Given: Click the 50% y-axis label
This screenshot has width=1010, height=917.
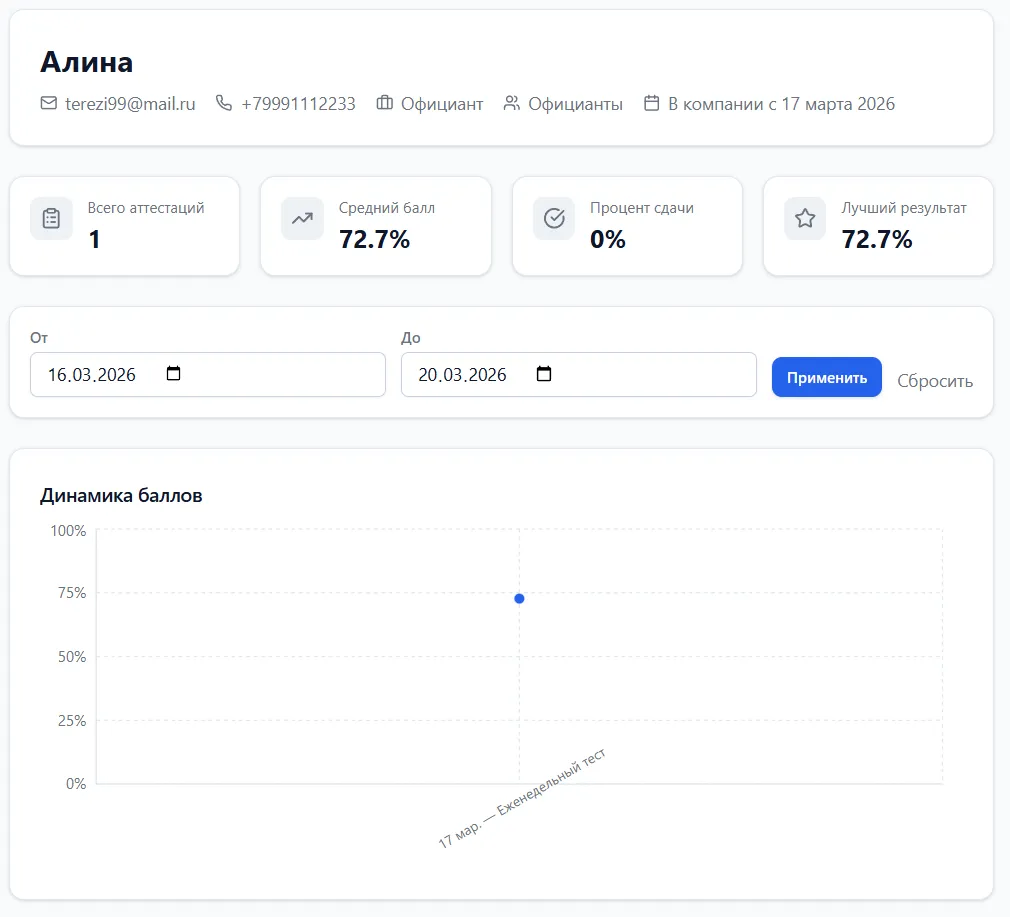Looking at the screenshot, I should click(71, 657).
